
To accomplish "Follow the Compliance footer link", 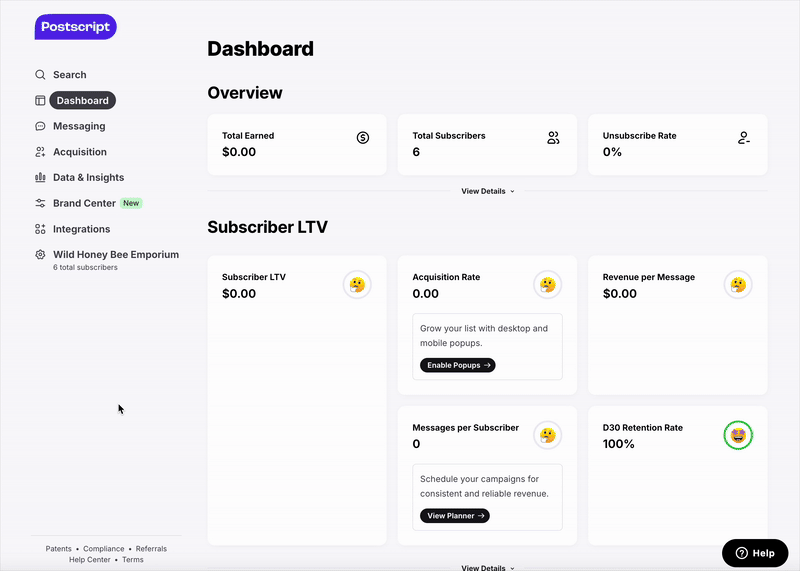I will (104, 549).
